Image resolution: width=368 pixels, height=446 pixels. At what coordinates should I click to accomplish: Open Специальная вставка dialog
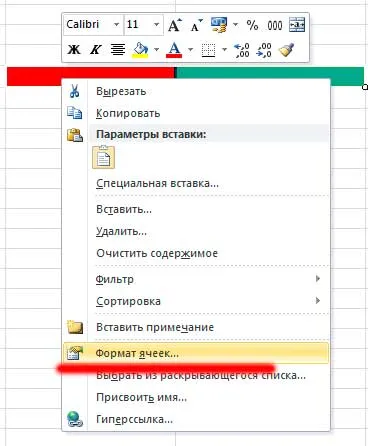(196, 183)
